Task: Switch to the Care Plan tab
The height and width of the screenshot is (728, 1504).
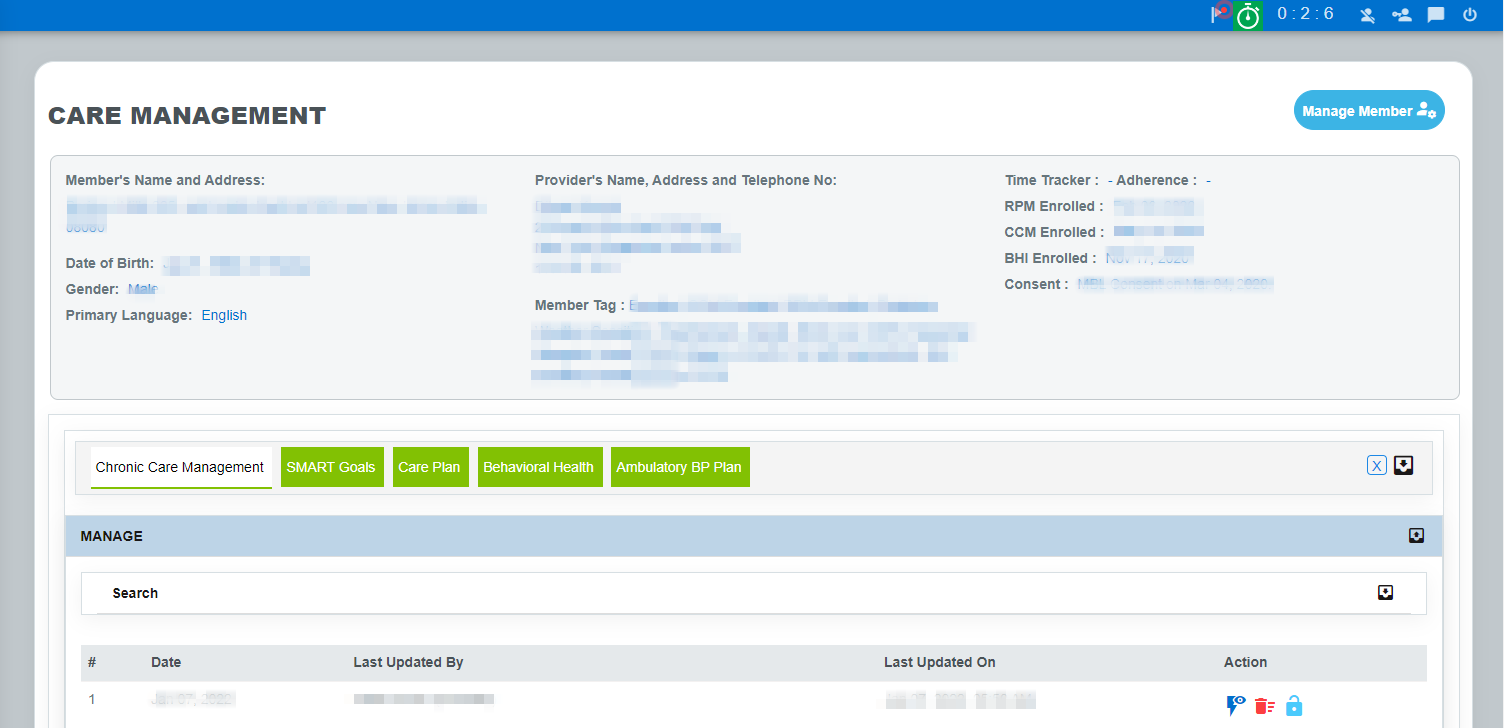Action: tap(429, 467)
